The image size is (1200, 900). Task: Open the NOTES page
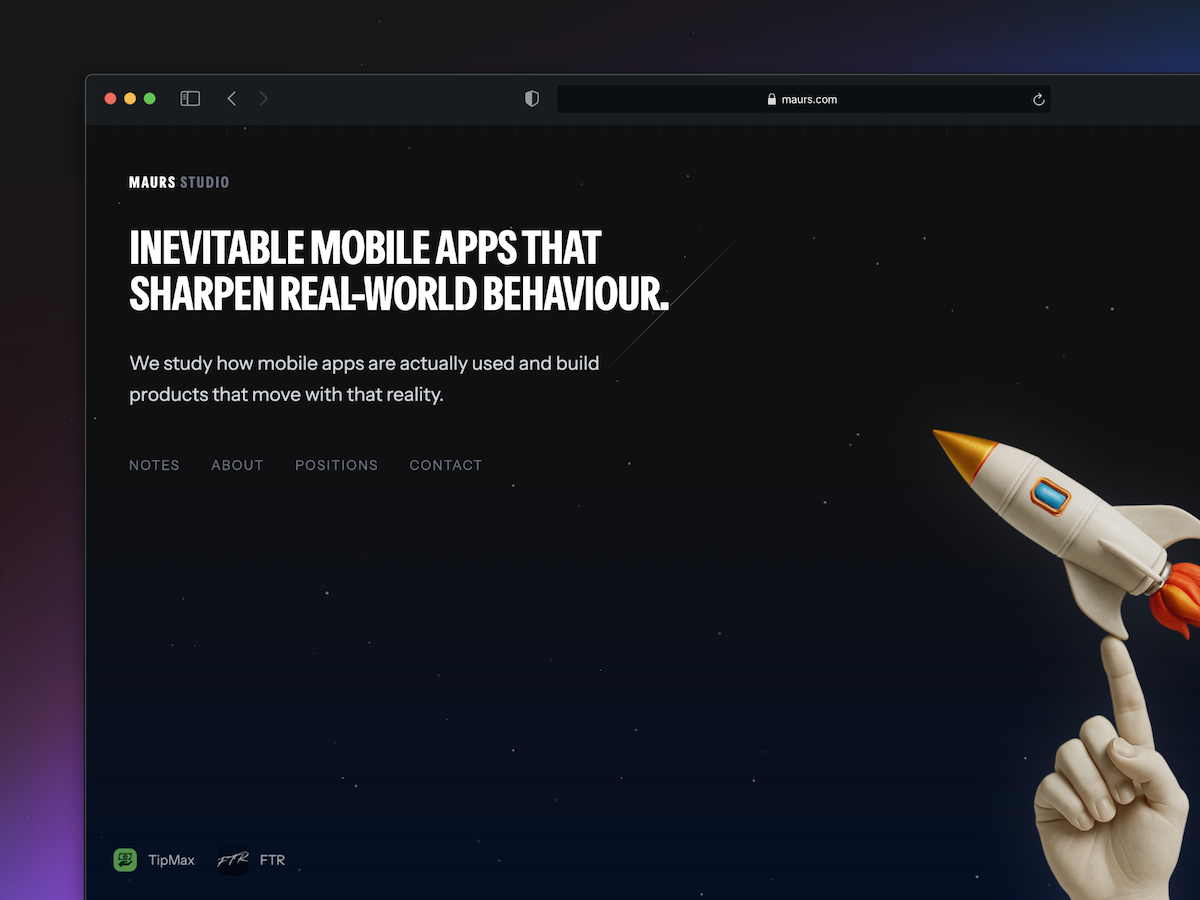(154, 465)
